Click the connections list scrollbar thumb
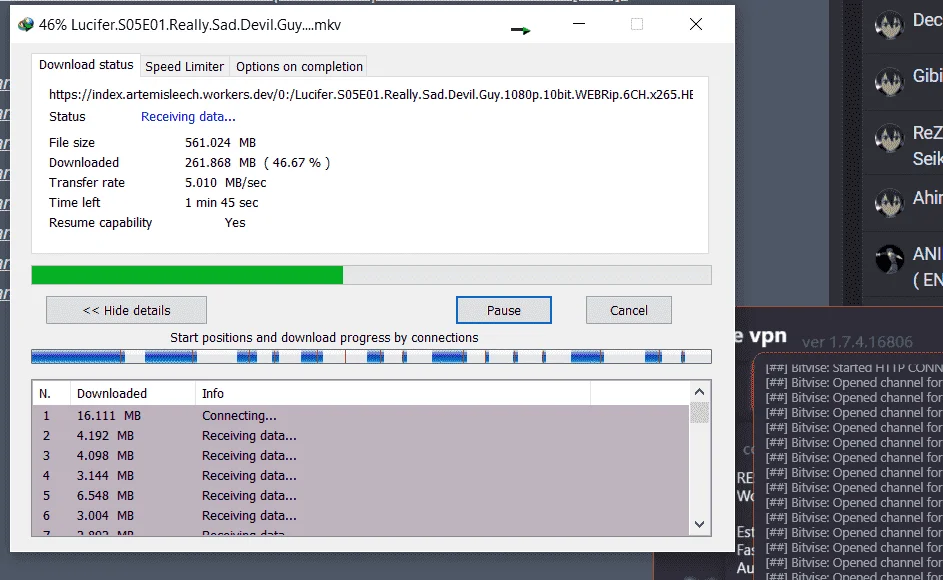This screenshot has width=943, height=580. pos(699,412)
